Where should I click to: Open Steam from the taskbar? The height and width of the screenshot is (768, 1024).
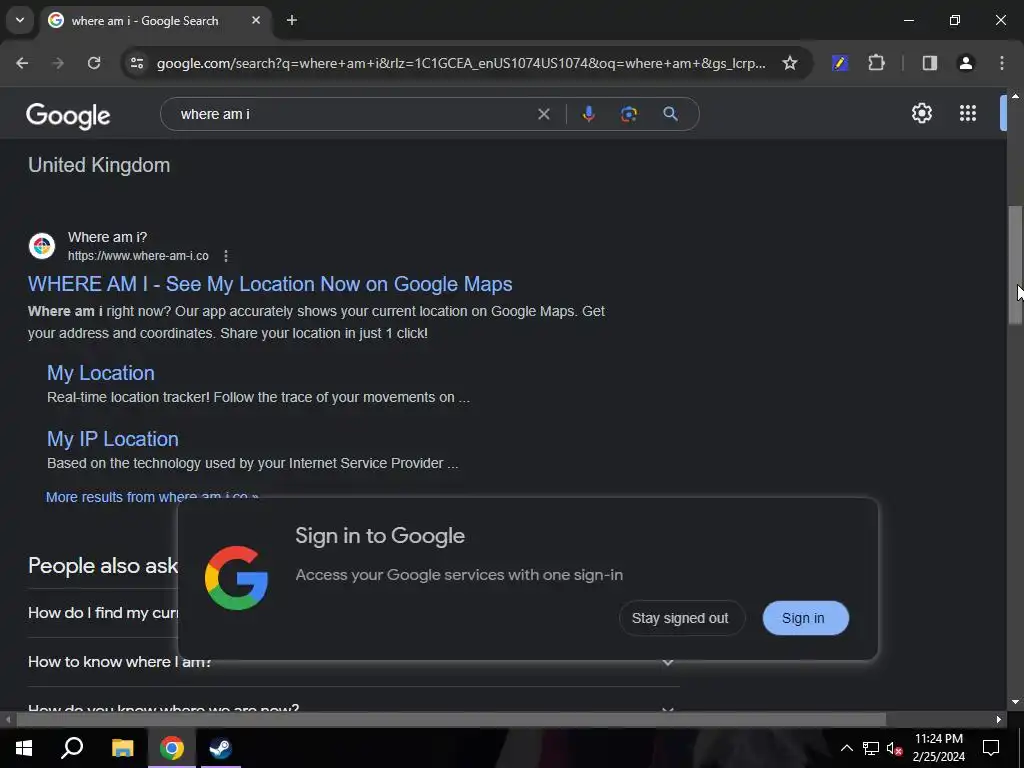pyautogui.click(x=220, y=748)
